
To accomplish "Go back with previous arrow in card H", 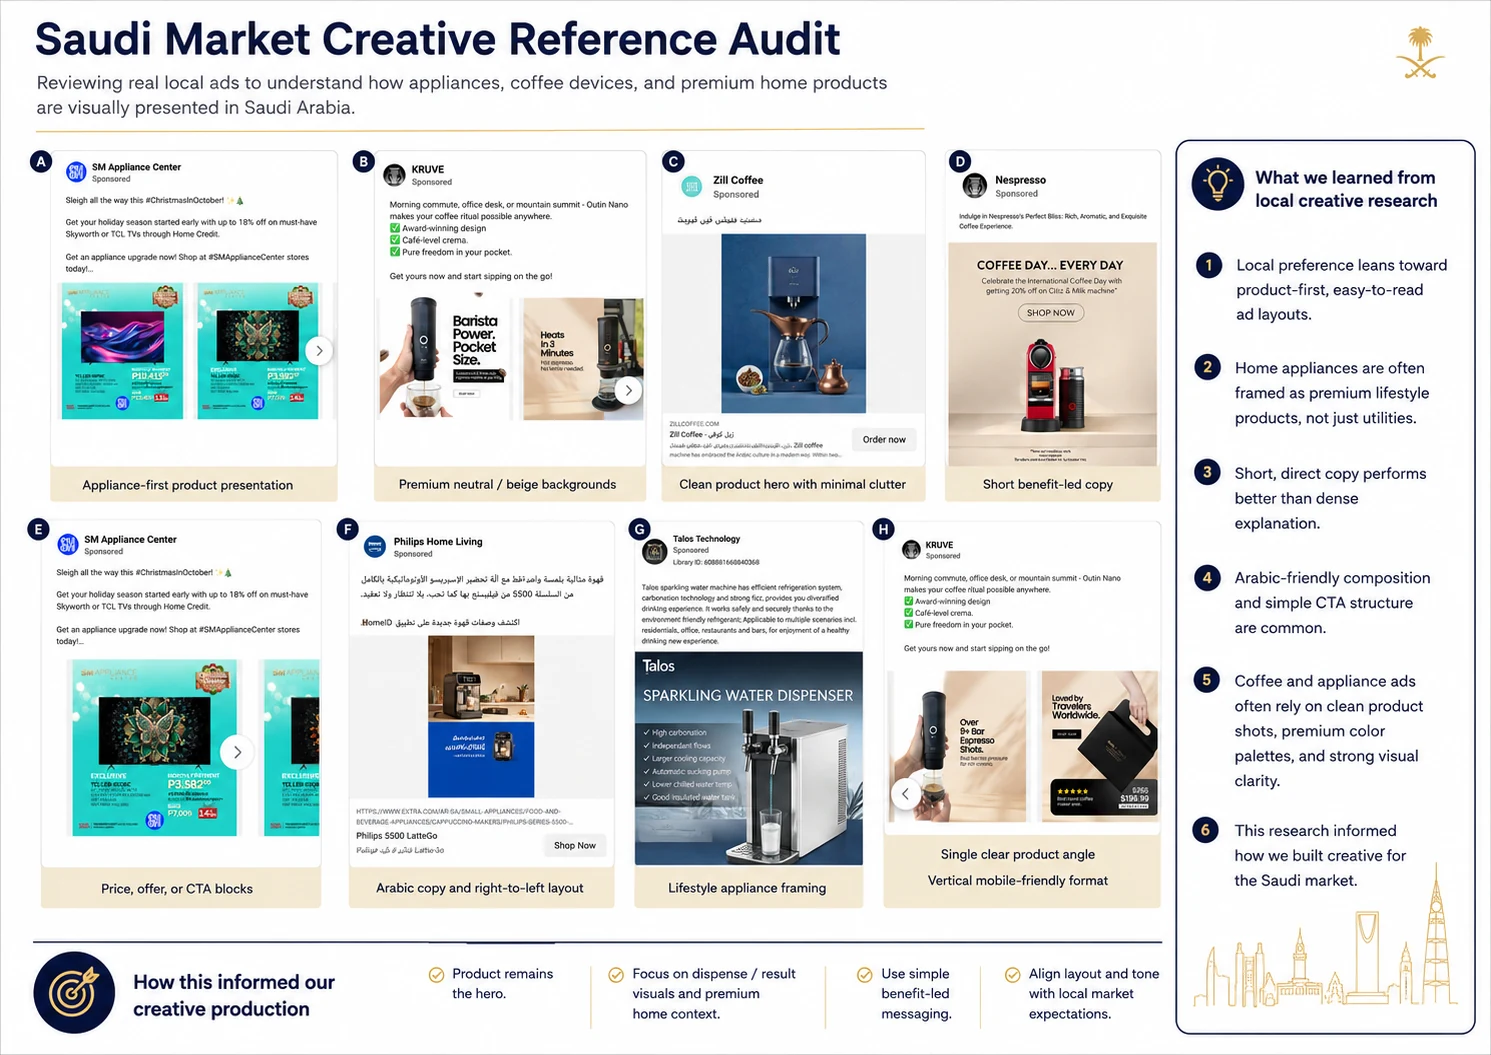I will click(905, 794).
